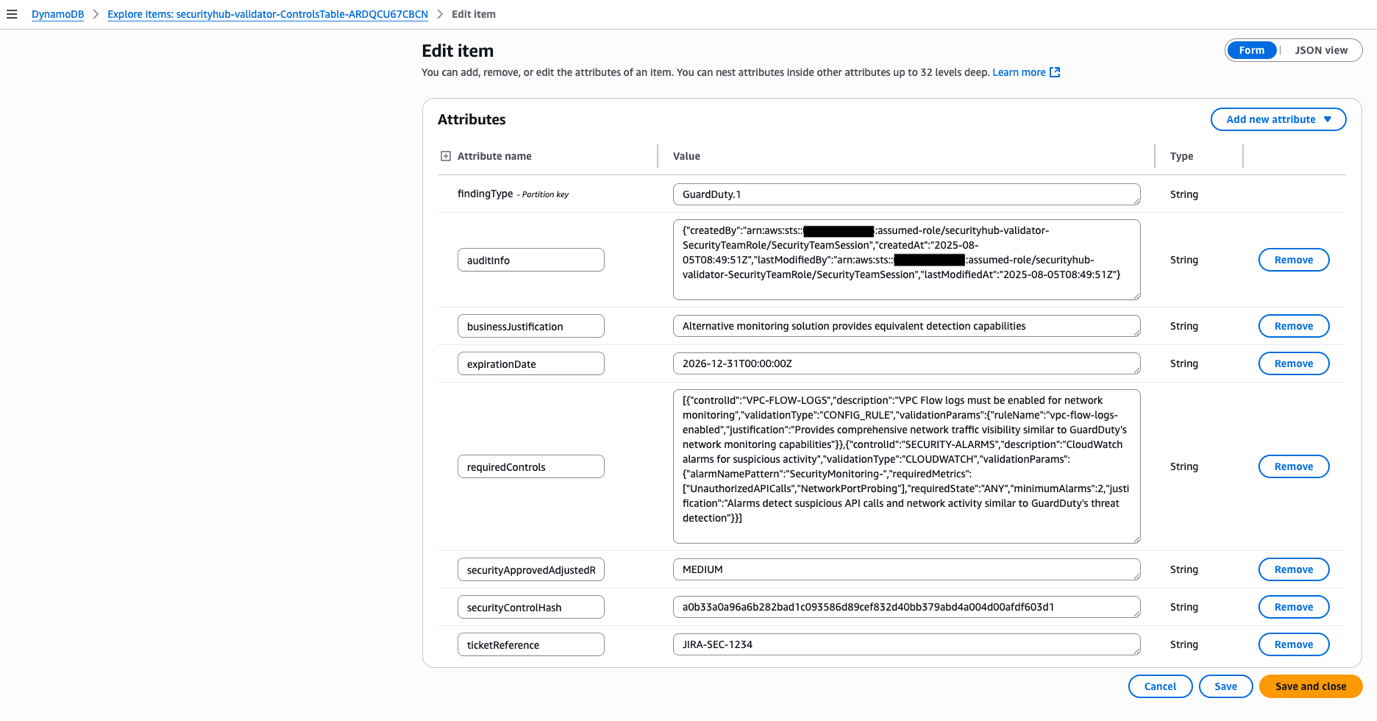Image resolution: width=1377 pixels, height=721 pixels.
Task: Remove the ticketReference attribute
Action: click(1293, 645)
